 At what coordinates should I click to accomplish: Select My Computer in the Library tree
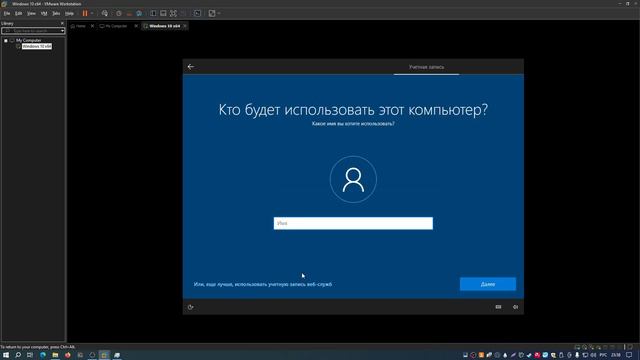tap(29, 40)
